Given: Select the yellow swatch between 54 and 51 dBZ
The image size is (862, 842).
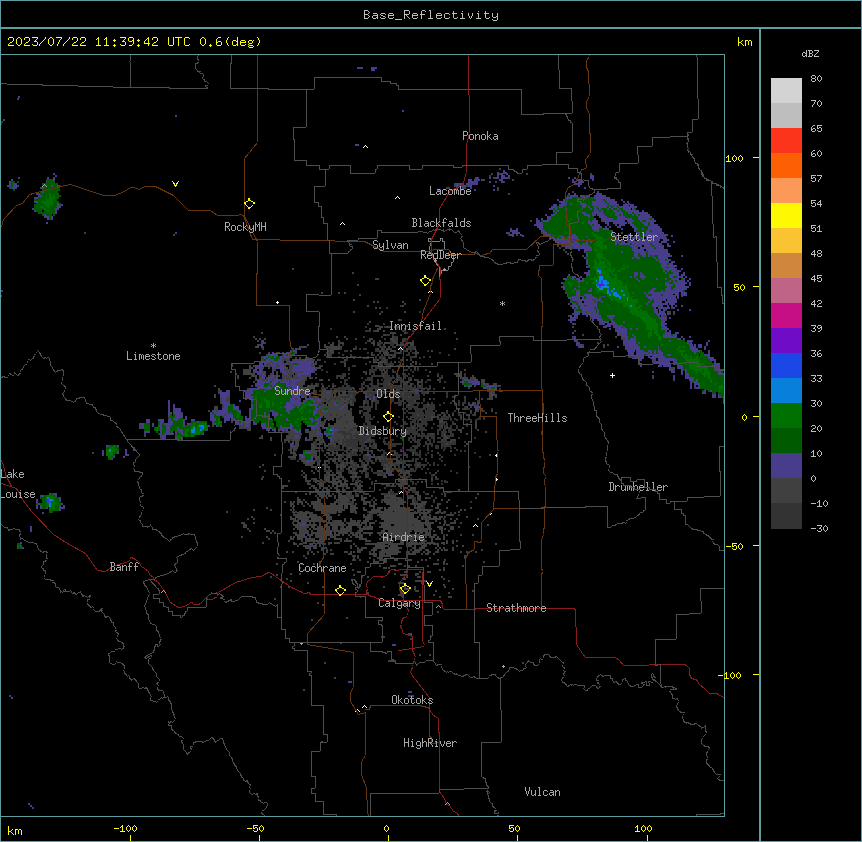Looking at the screenshot, I should pos(786,215).
